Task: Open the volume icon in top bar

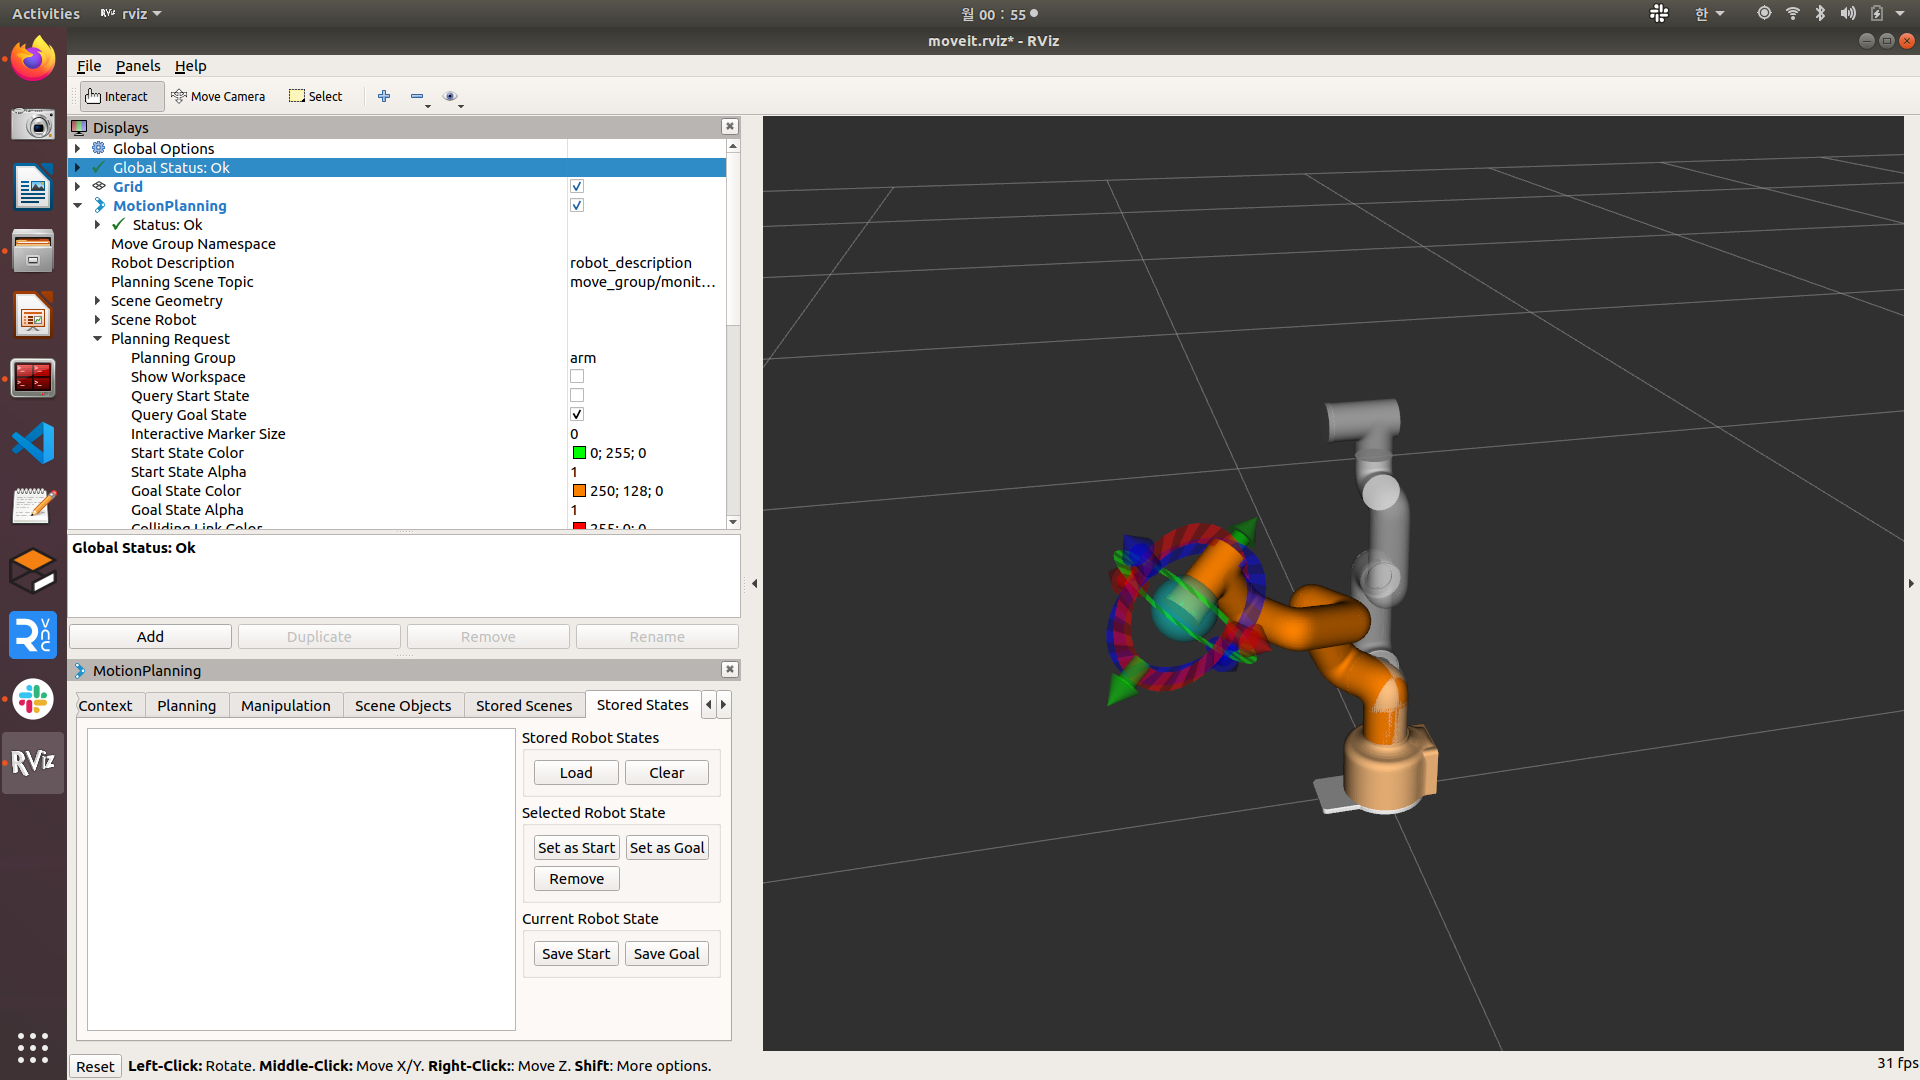Action: (x=1848, y=13)
